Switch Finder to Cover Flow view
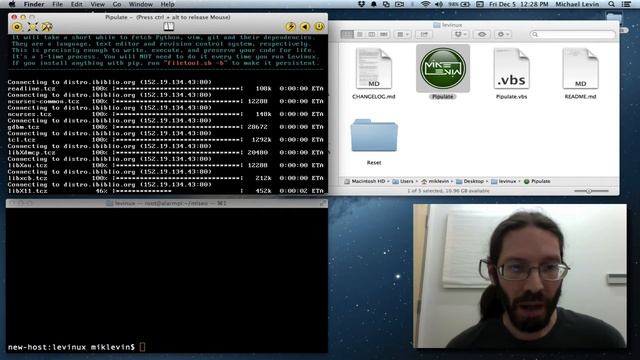Screen dimensions: 640x360 (x=384, y=34)
